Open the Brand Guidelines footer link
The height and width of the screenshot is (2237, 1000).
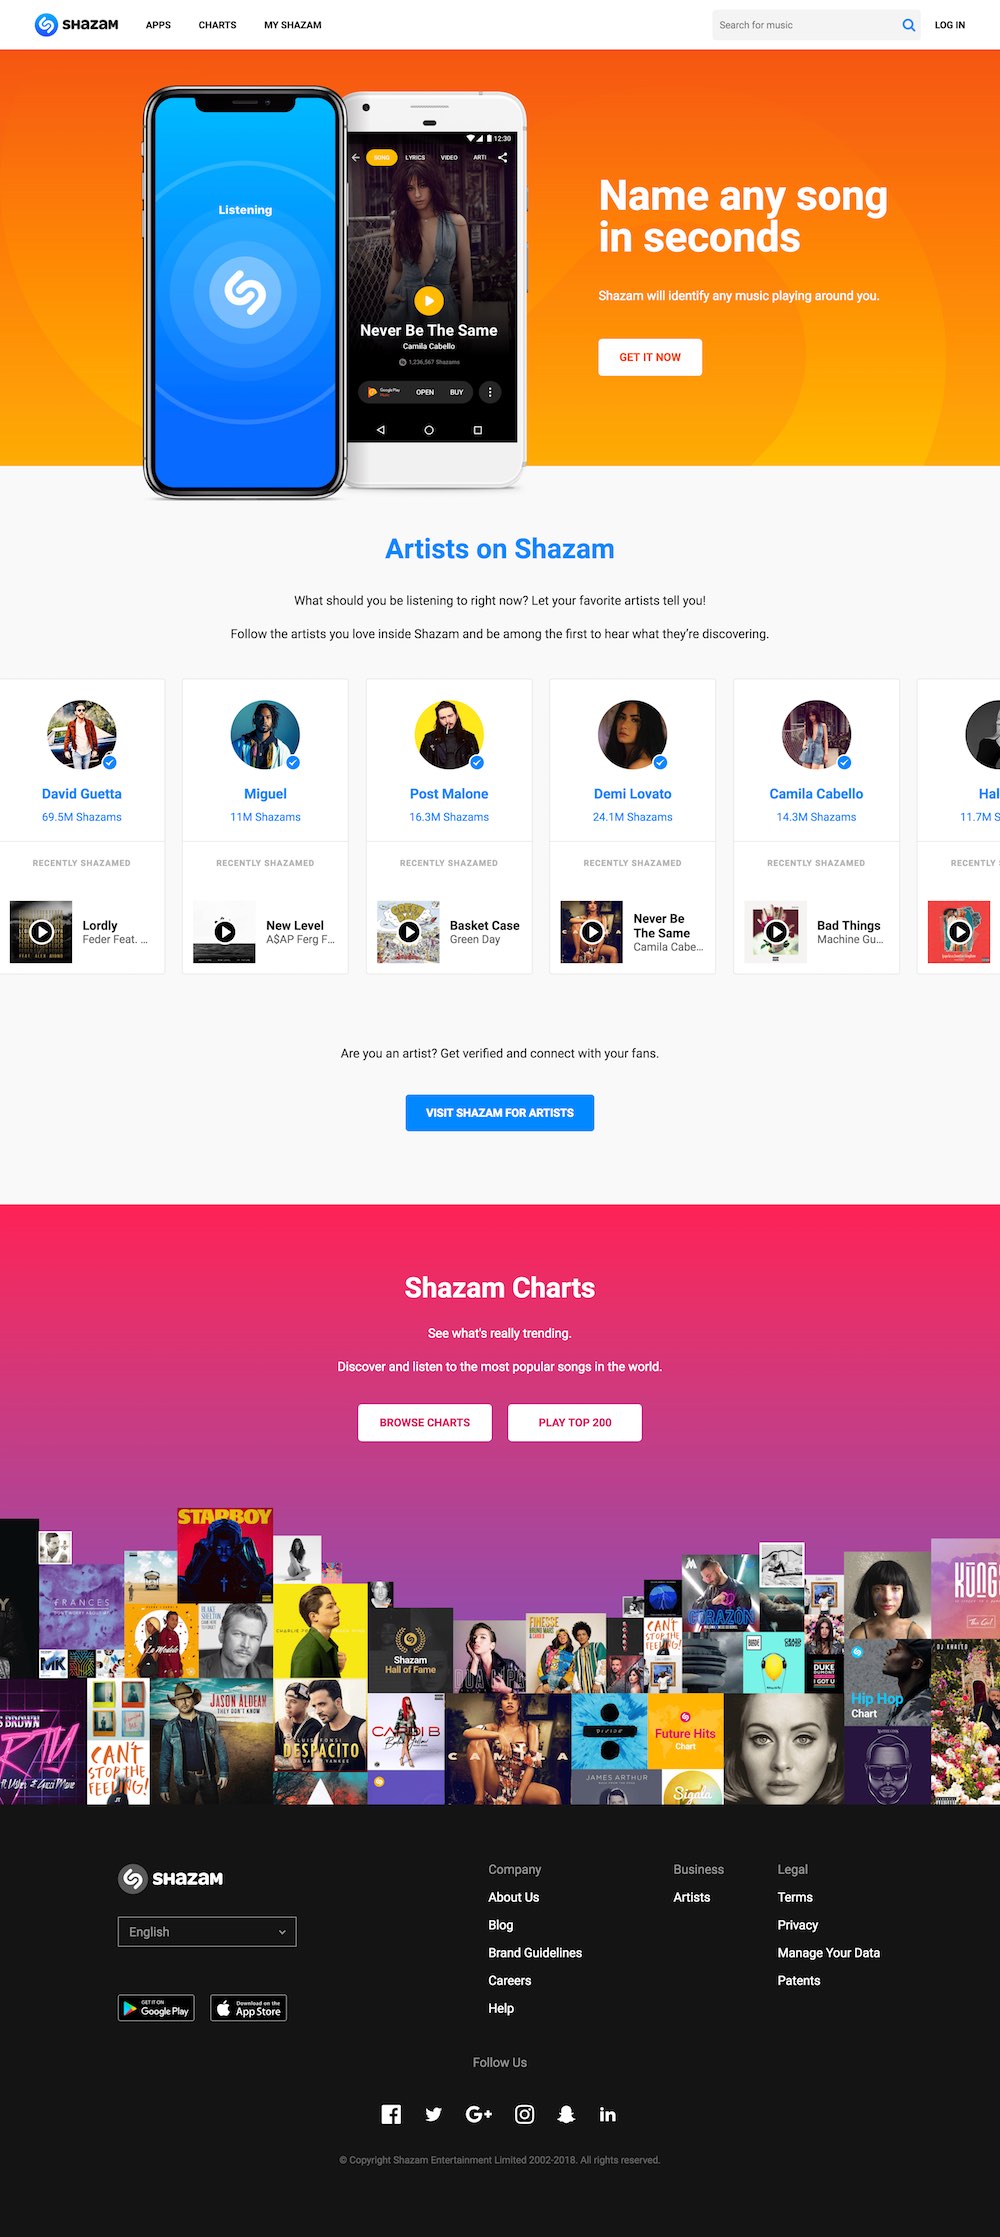(535, 1953)
